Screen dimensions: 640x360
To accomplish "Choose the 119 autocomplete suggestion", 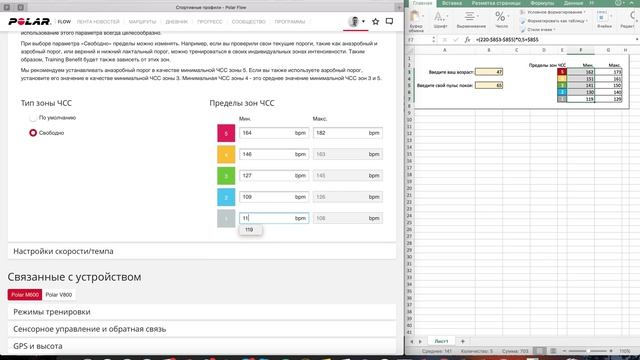I will click(x=250, y=230).
